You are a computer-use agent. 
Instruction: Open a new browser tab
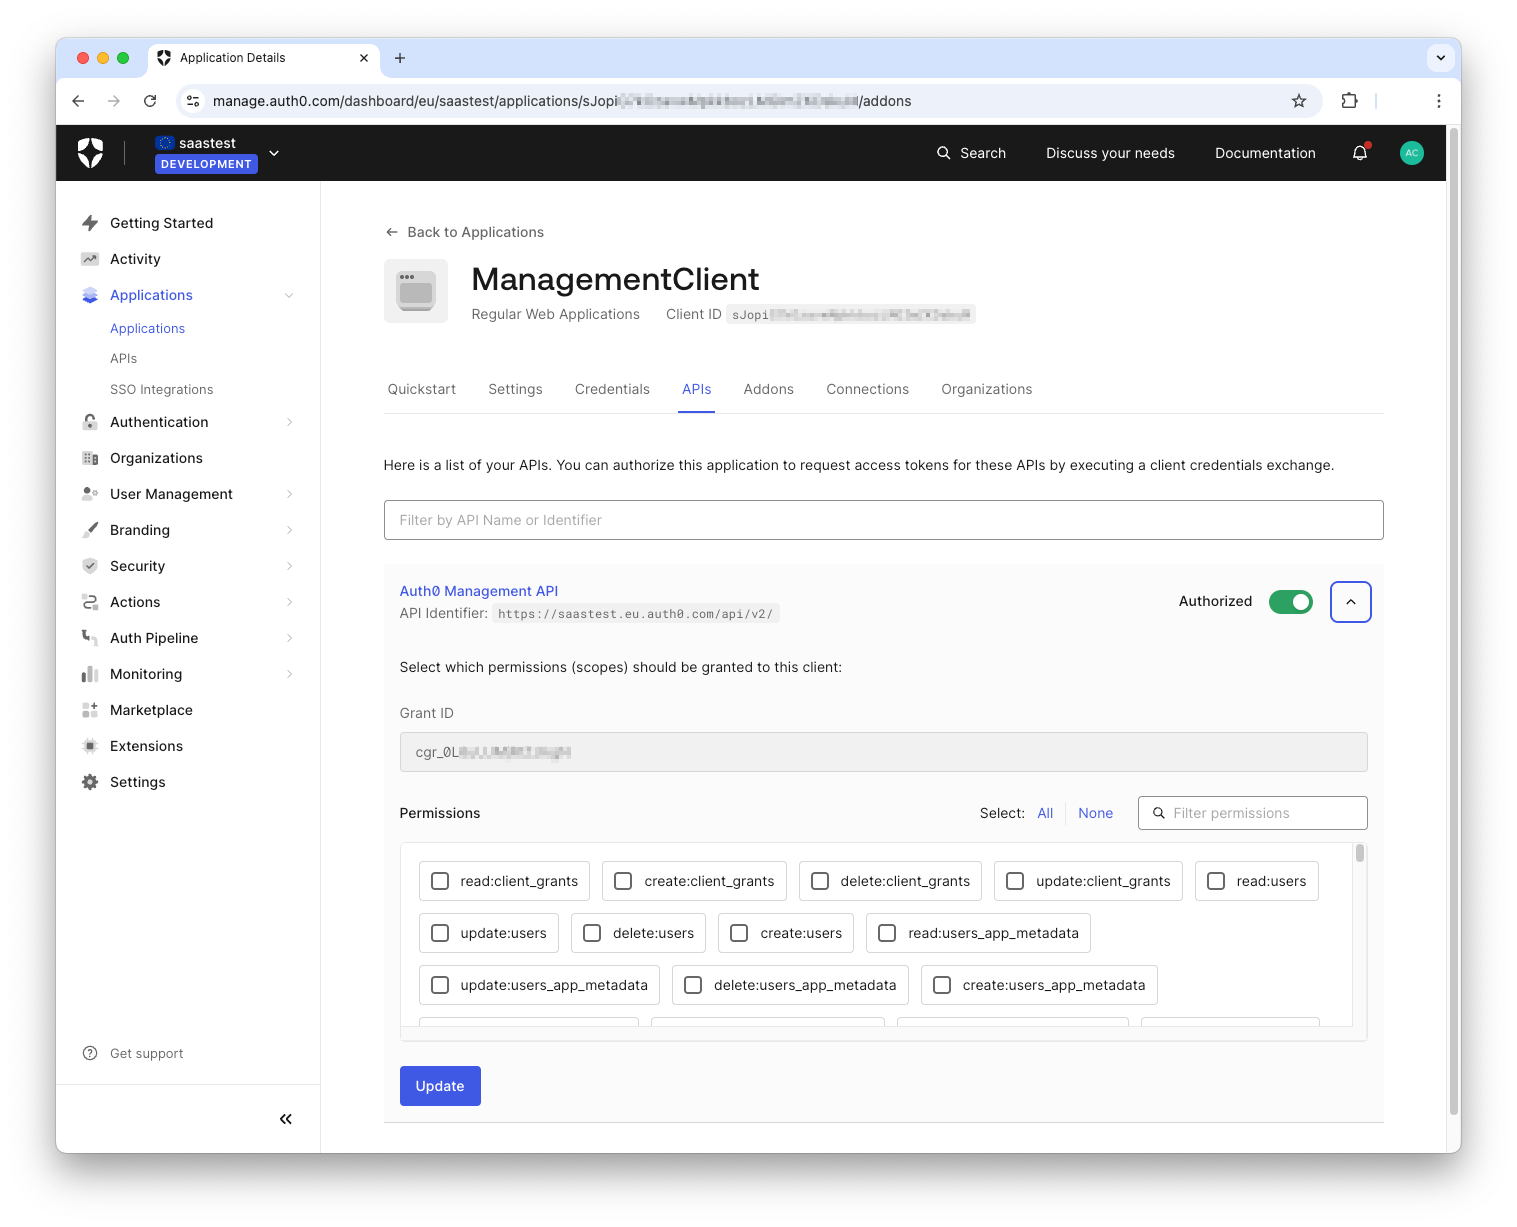tap(400, 58)
